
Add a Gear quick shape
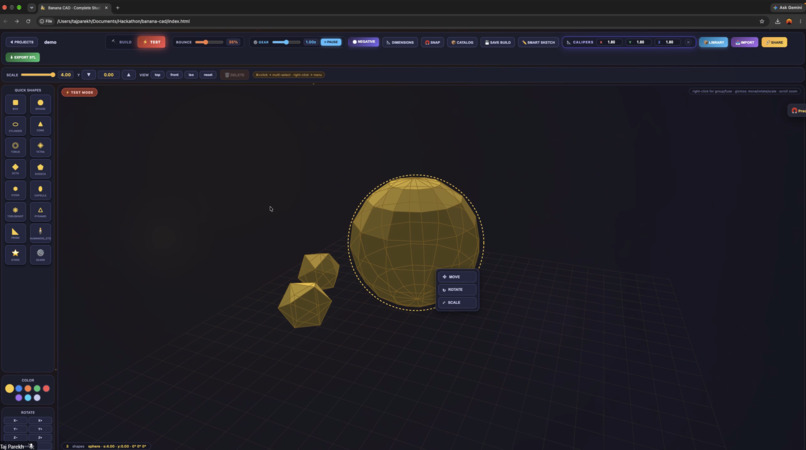click(40, 255)
